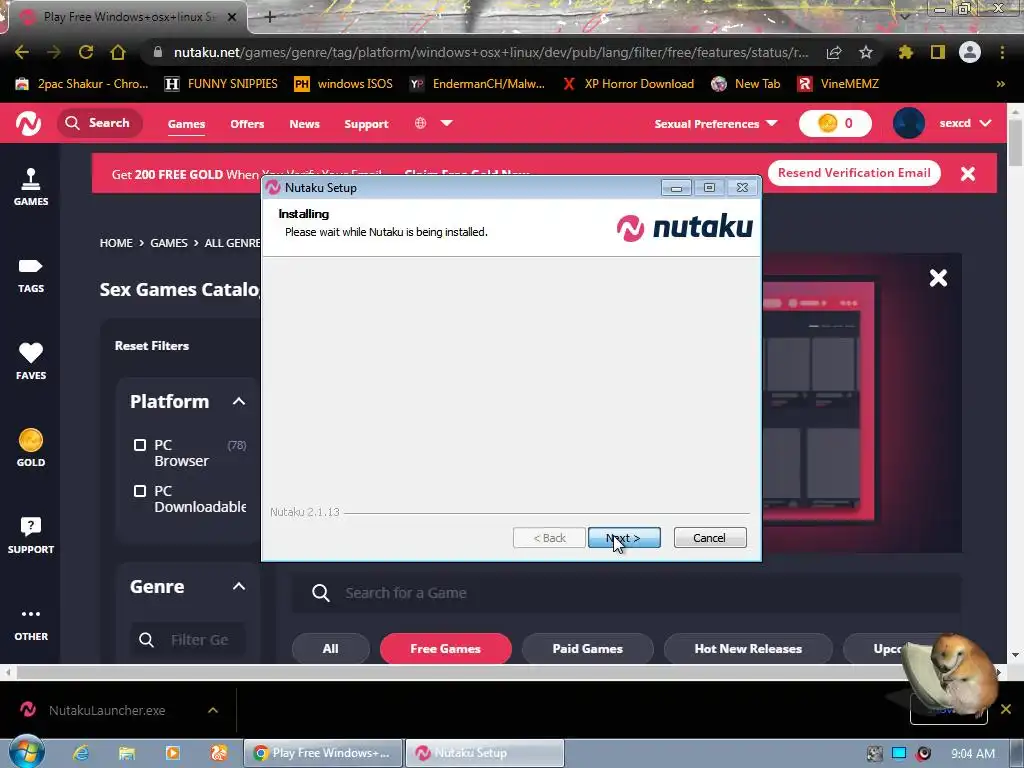The width and height of the screenshot is (1024, 768).
Task: Open the windows ISOS bookmark
Action: point(344,84)
